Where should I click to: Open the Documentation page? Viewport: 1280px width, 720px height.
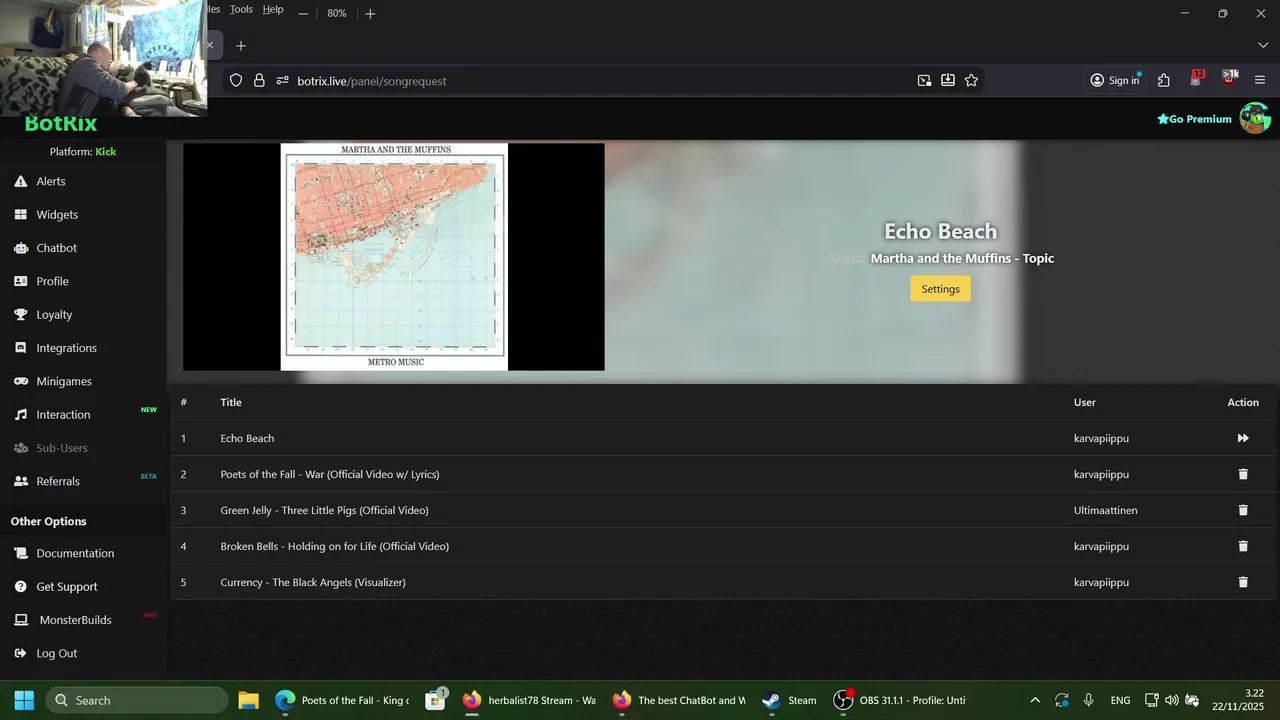click(75, 553)
